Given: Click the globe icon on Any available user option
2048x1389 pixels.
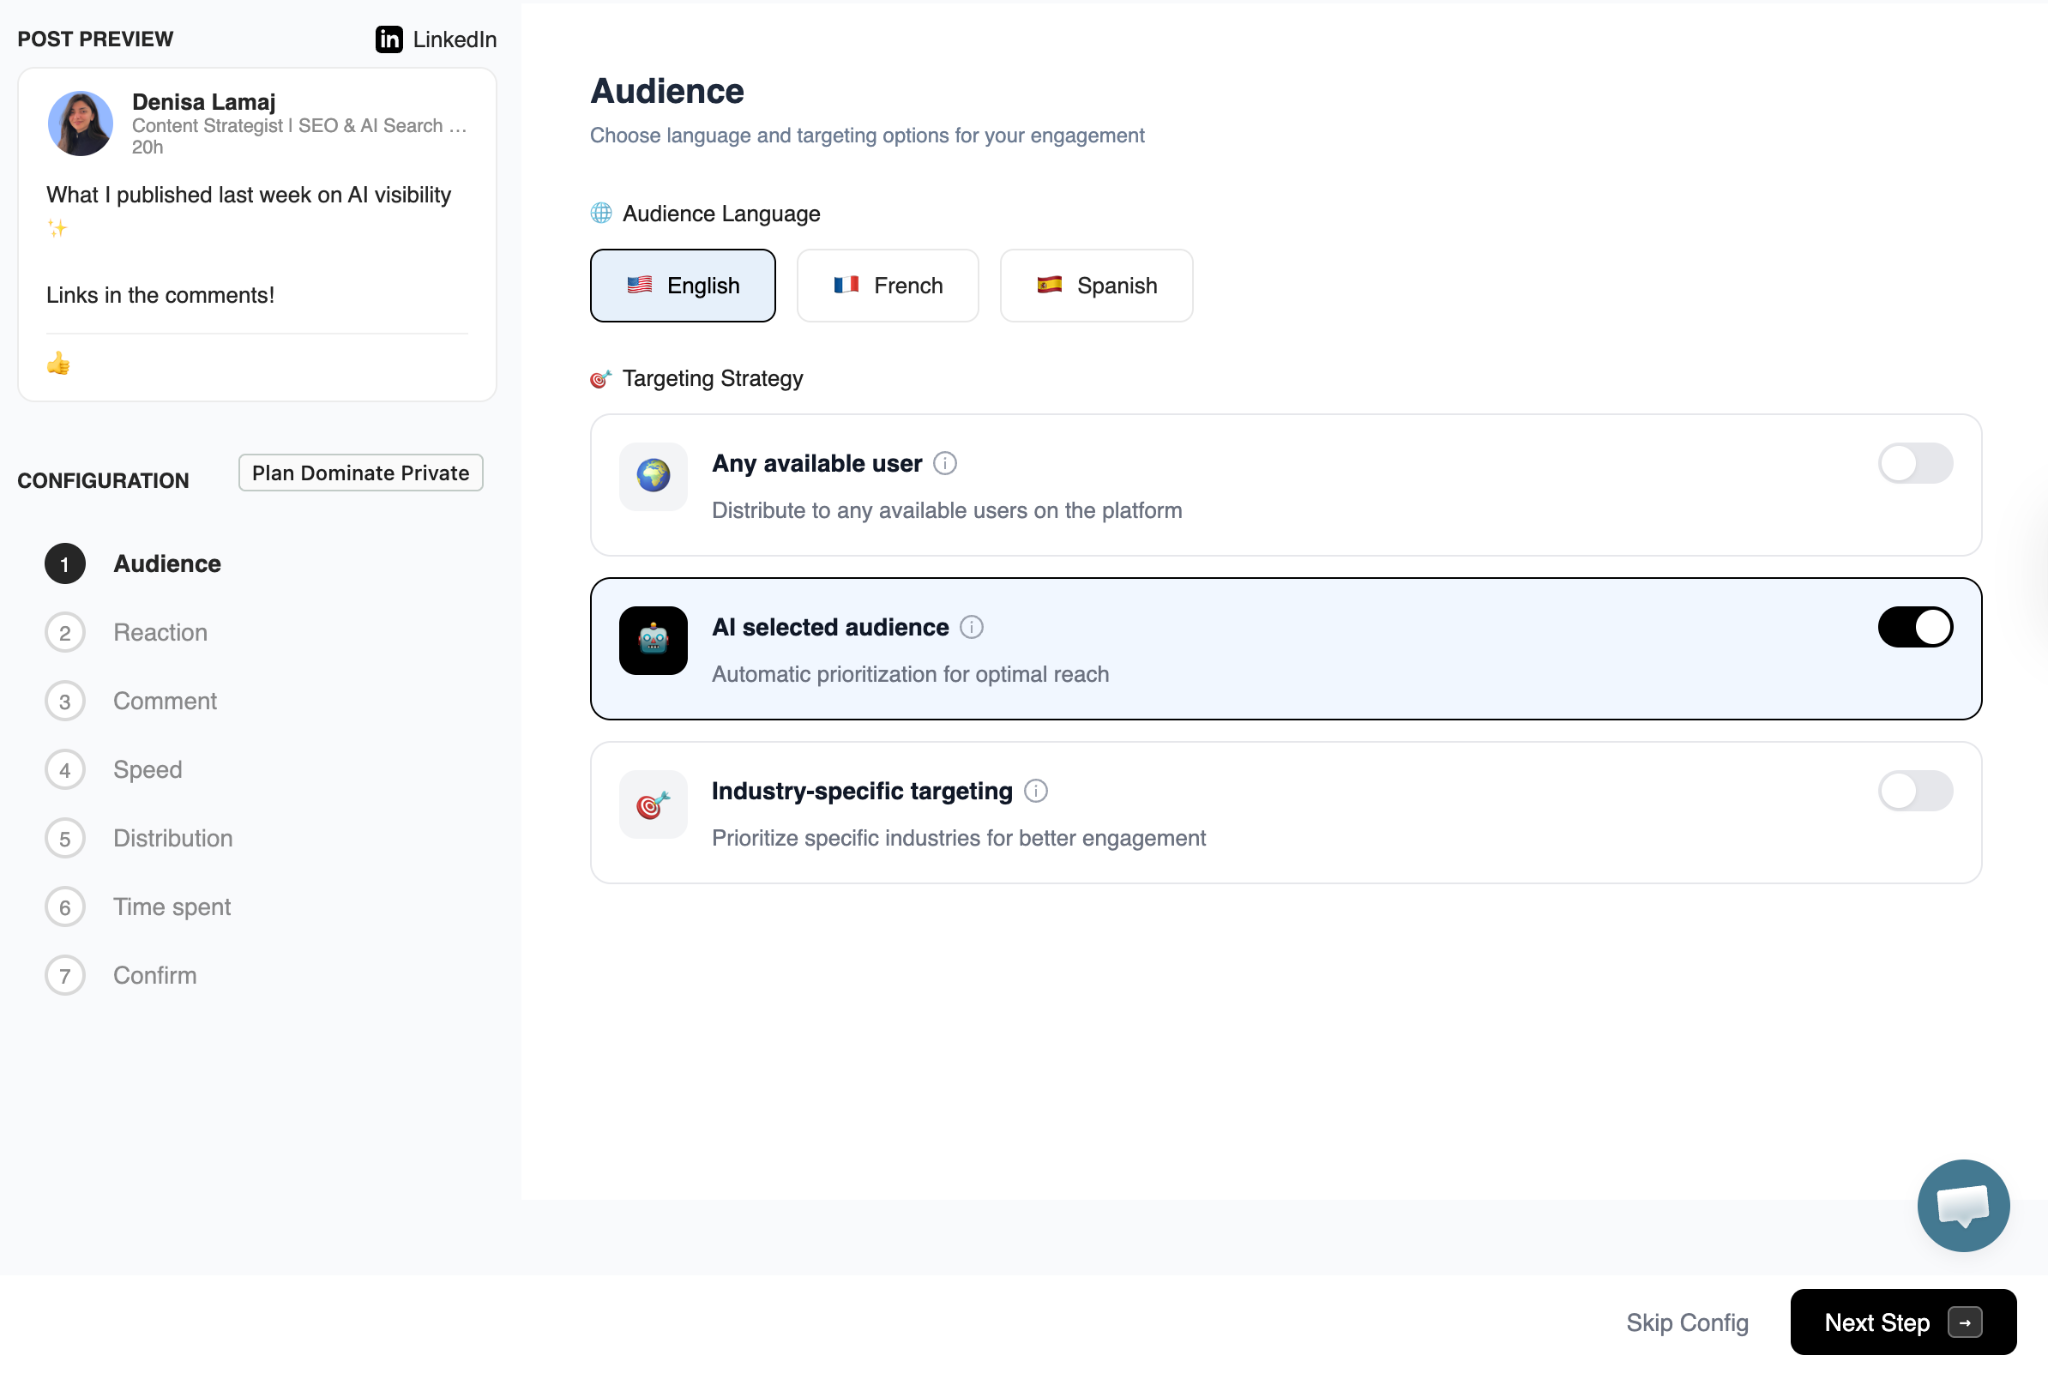Looking at the screenshot, I should tap(652, 477).
